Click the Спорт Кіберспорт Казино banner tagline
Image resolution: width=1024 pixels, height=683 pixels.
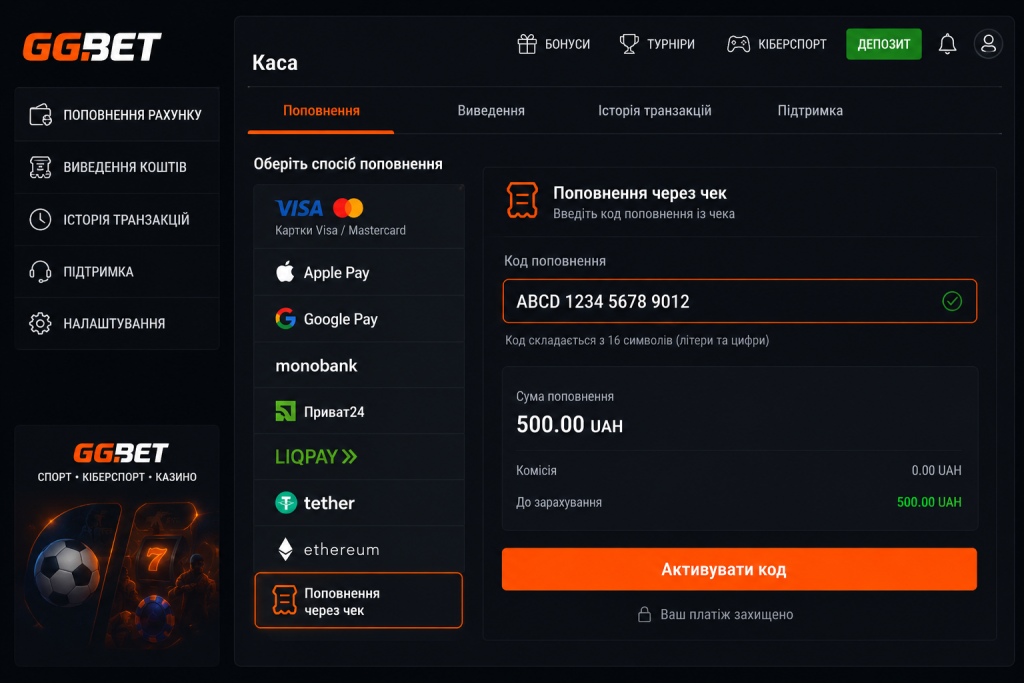117,477
